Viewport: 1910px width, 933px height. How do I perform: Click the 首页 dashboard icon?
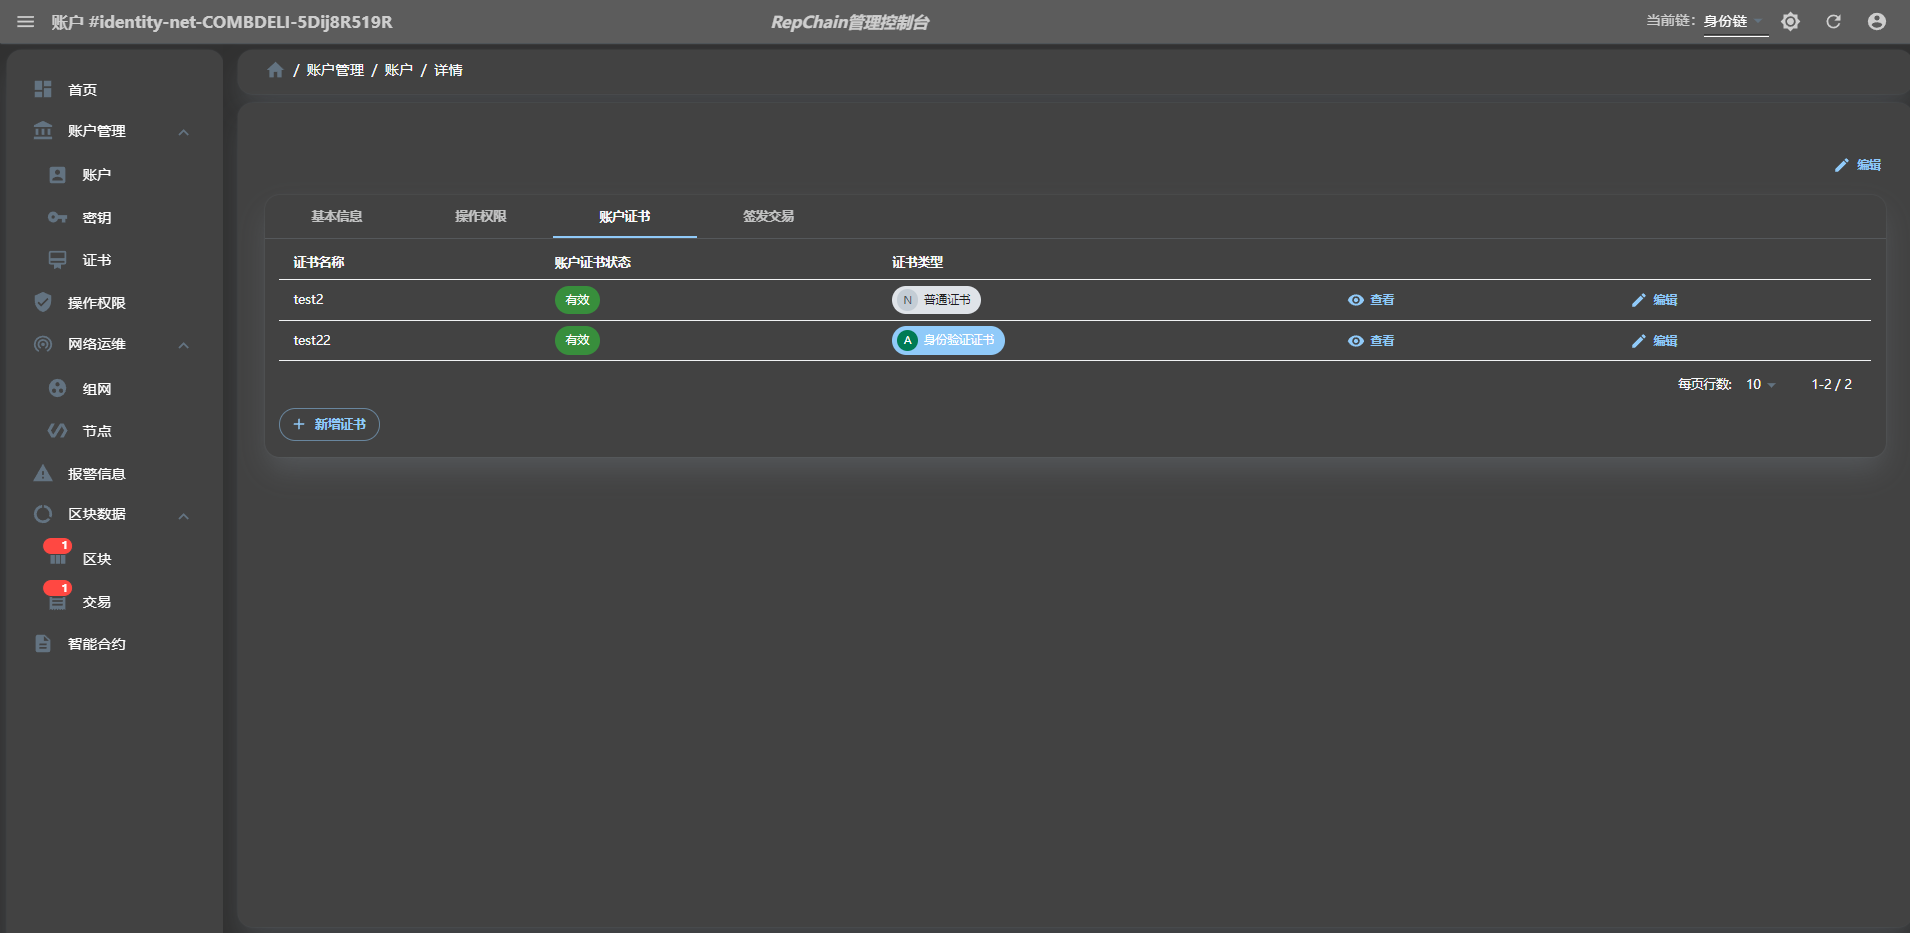tap(43, 89)
